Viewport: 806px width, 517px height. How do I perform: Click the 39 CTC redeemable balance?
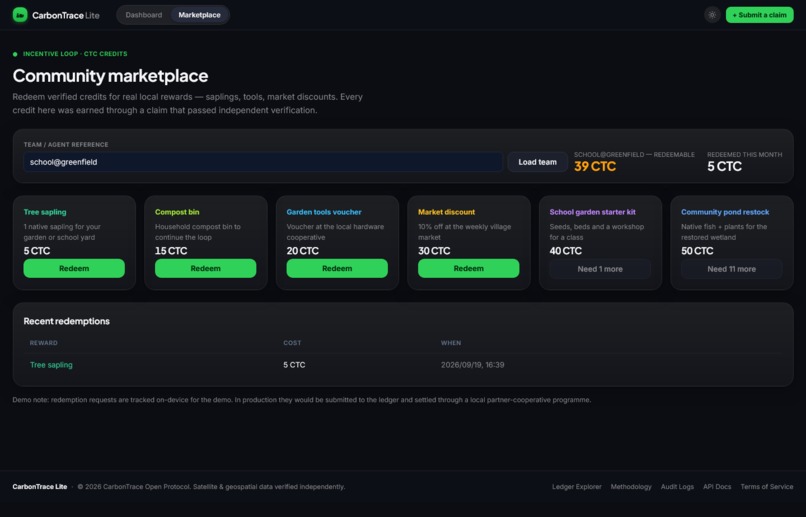tap(595, 167)
